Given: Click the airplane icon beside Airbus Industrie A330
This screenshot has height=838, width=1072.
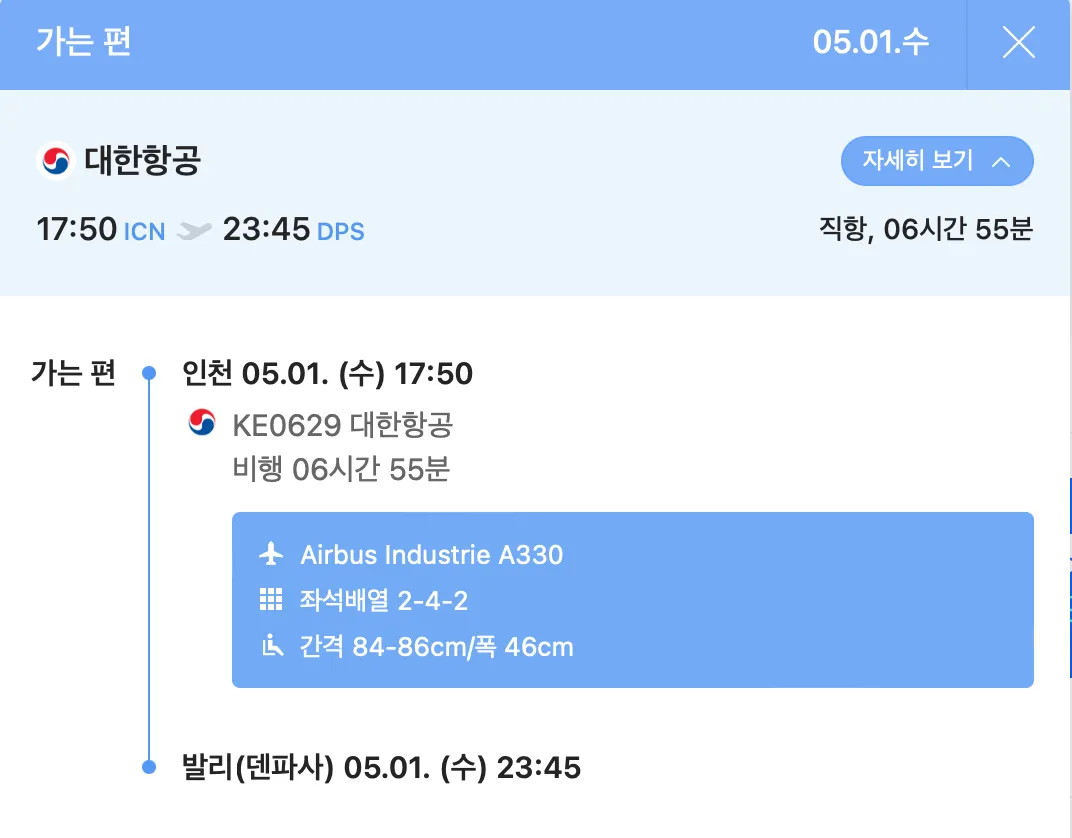Looking at the screenshot, I should click(x=270, y=554).
